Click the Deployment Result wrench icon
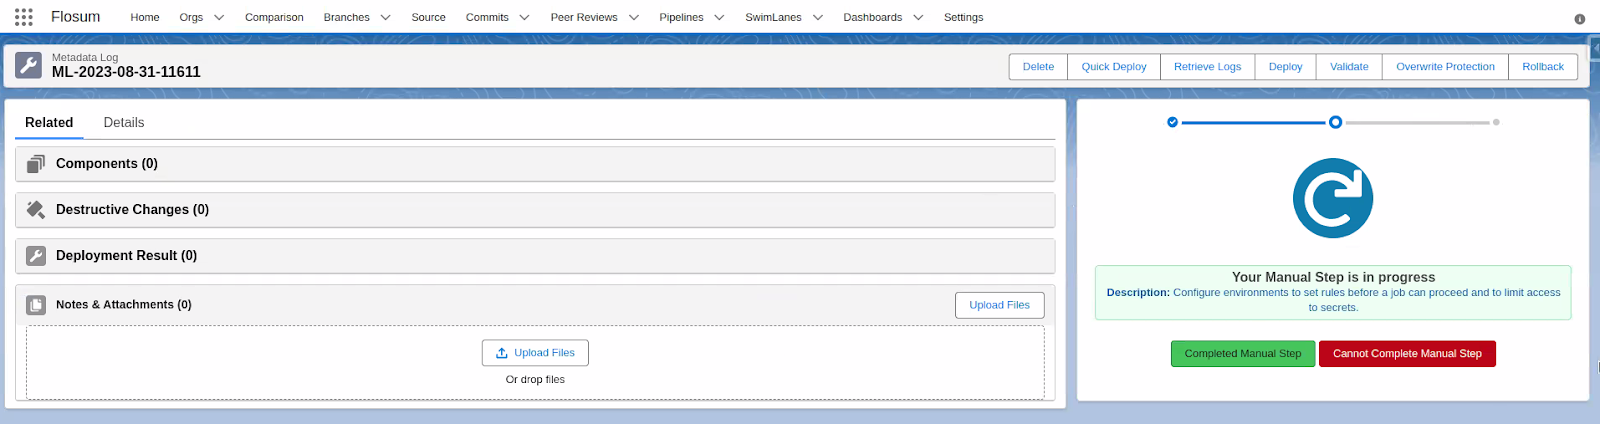Image resolution: width=1600 pixels, height=424 pixels. [36, 256]
